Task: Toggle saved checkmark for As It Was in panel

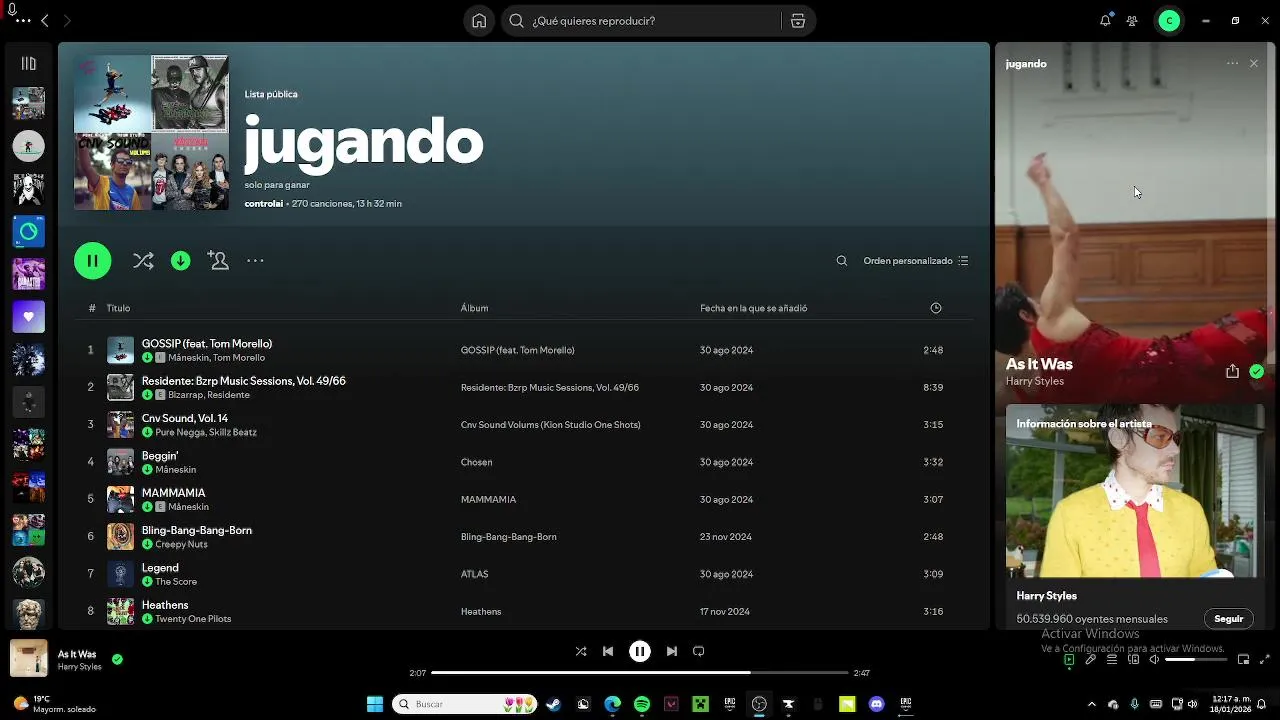Action: pos(1257,371)
